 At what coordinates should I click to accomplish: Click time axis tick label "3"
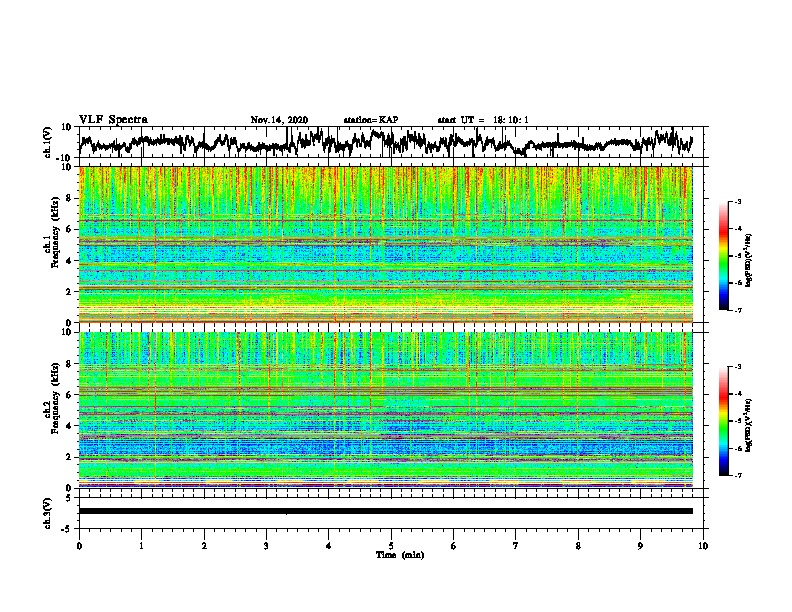266,546
